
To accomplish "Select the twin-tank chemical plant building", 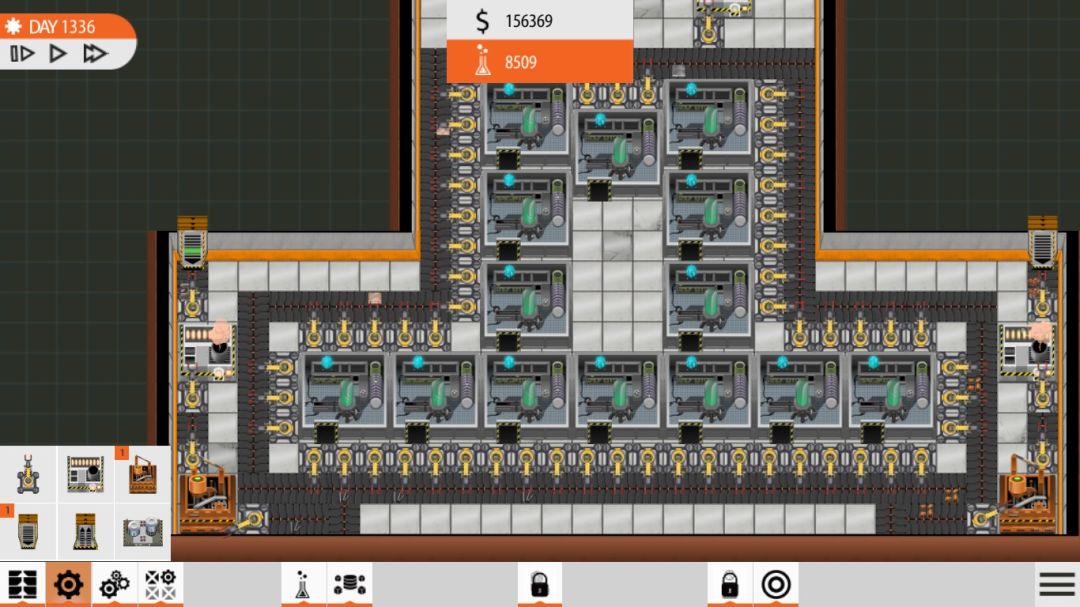I will 142,530.
